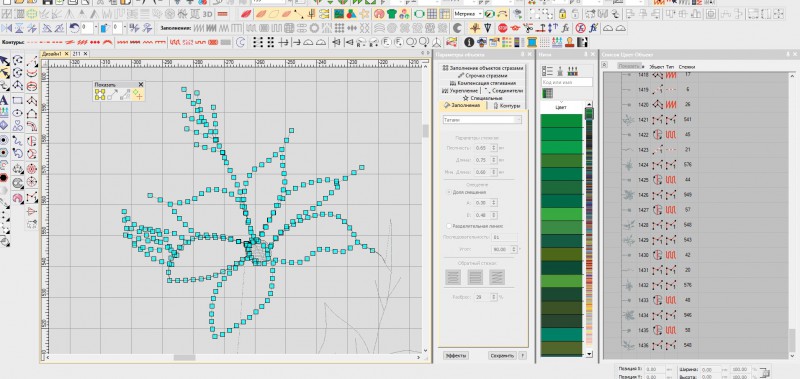Select the arrow selection tool in left toolbox
Viewport: 800px width, 379px height.
pos(4,61)
